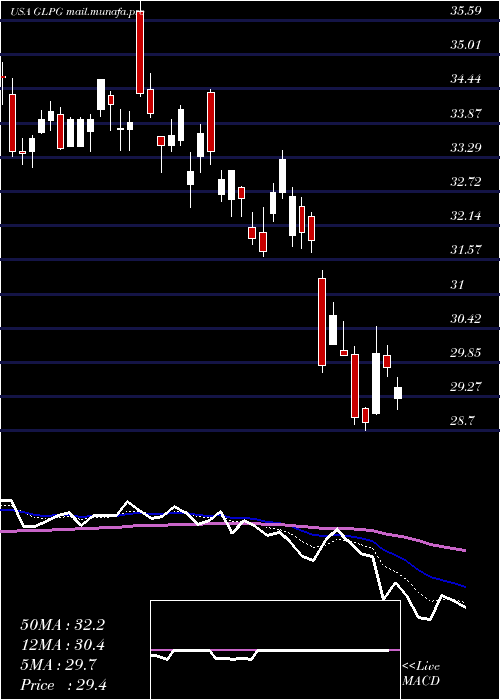Click the last white candle near 29.27
This screenshot has height=700, width=500.
(398, 393)
